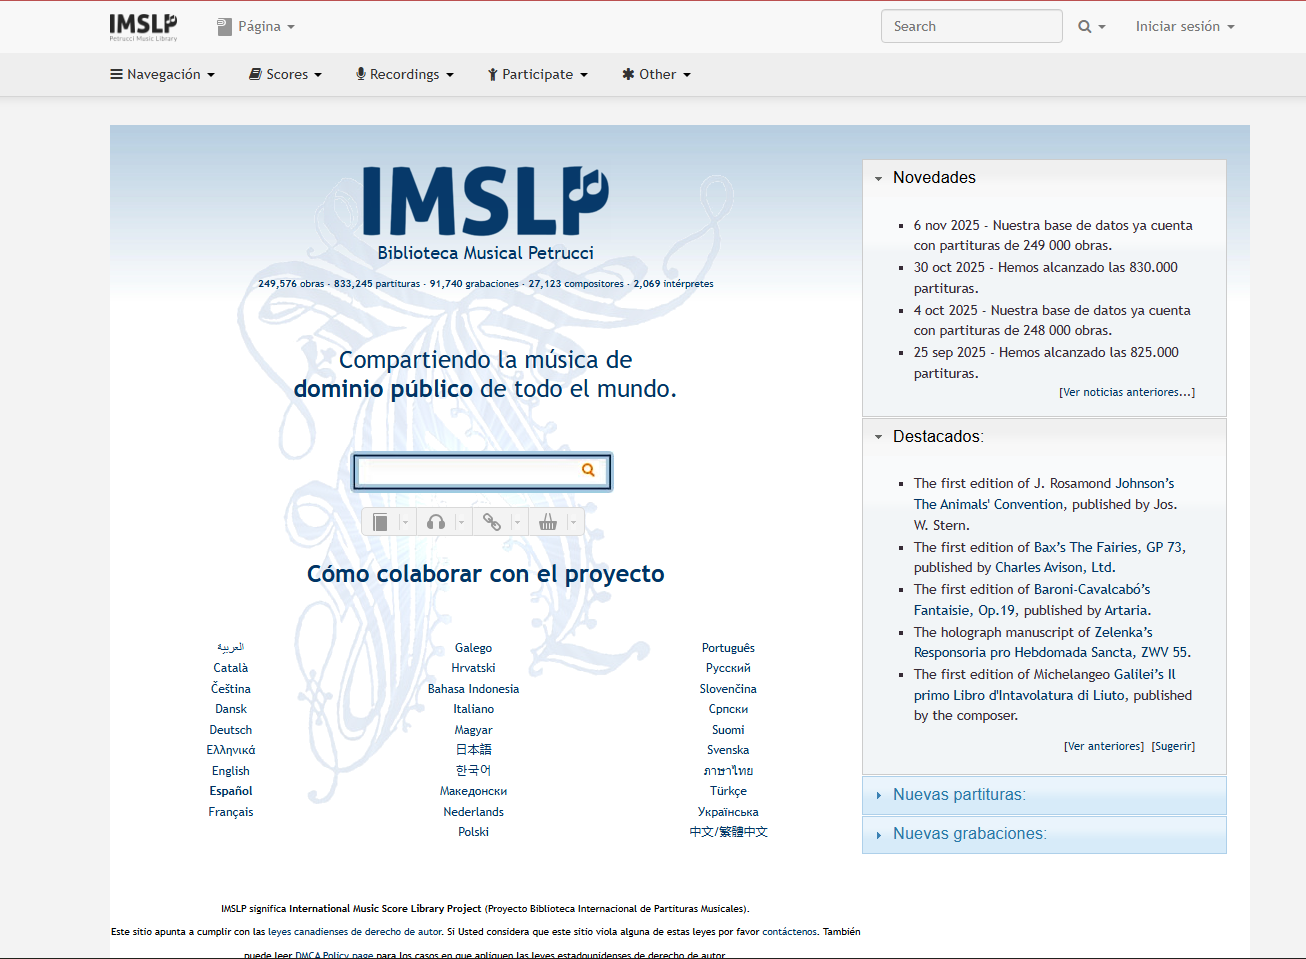Open the Iniciar sesión dropdown
Image resolution: width=1306 pixels, height=959 pixels.
tap(1184, 27)
